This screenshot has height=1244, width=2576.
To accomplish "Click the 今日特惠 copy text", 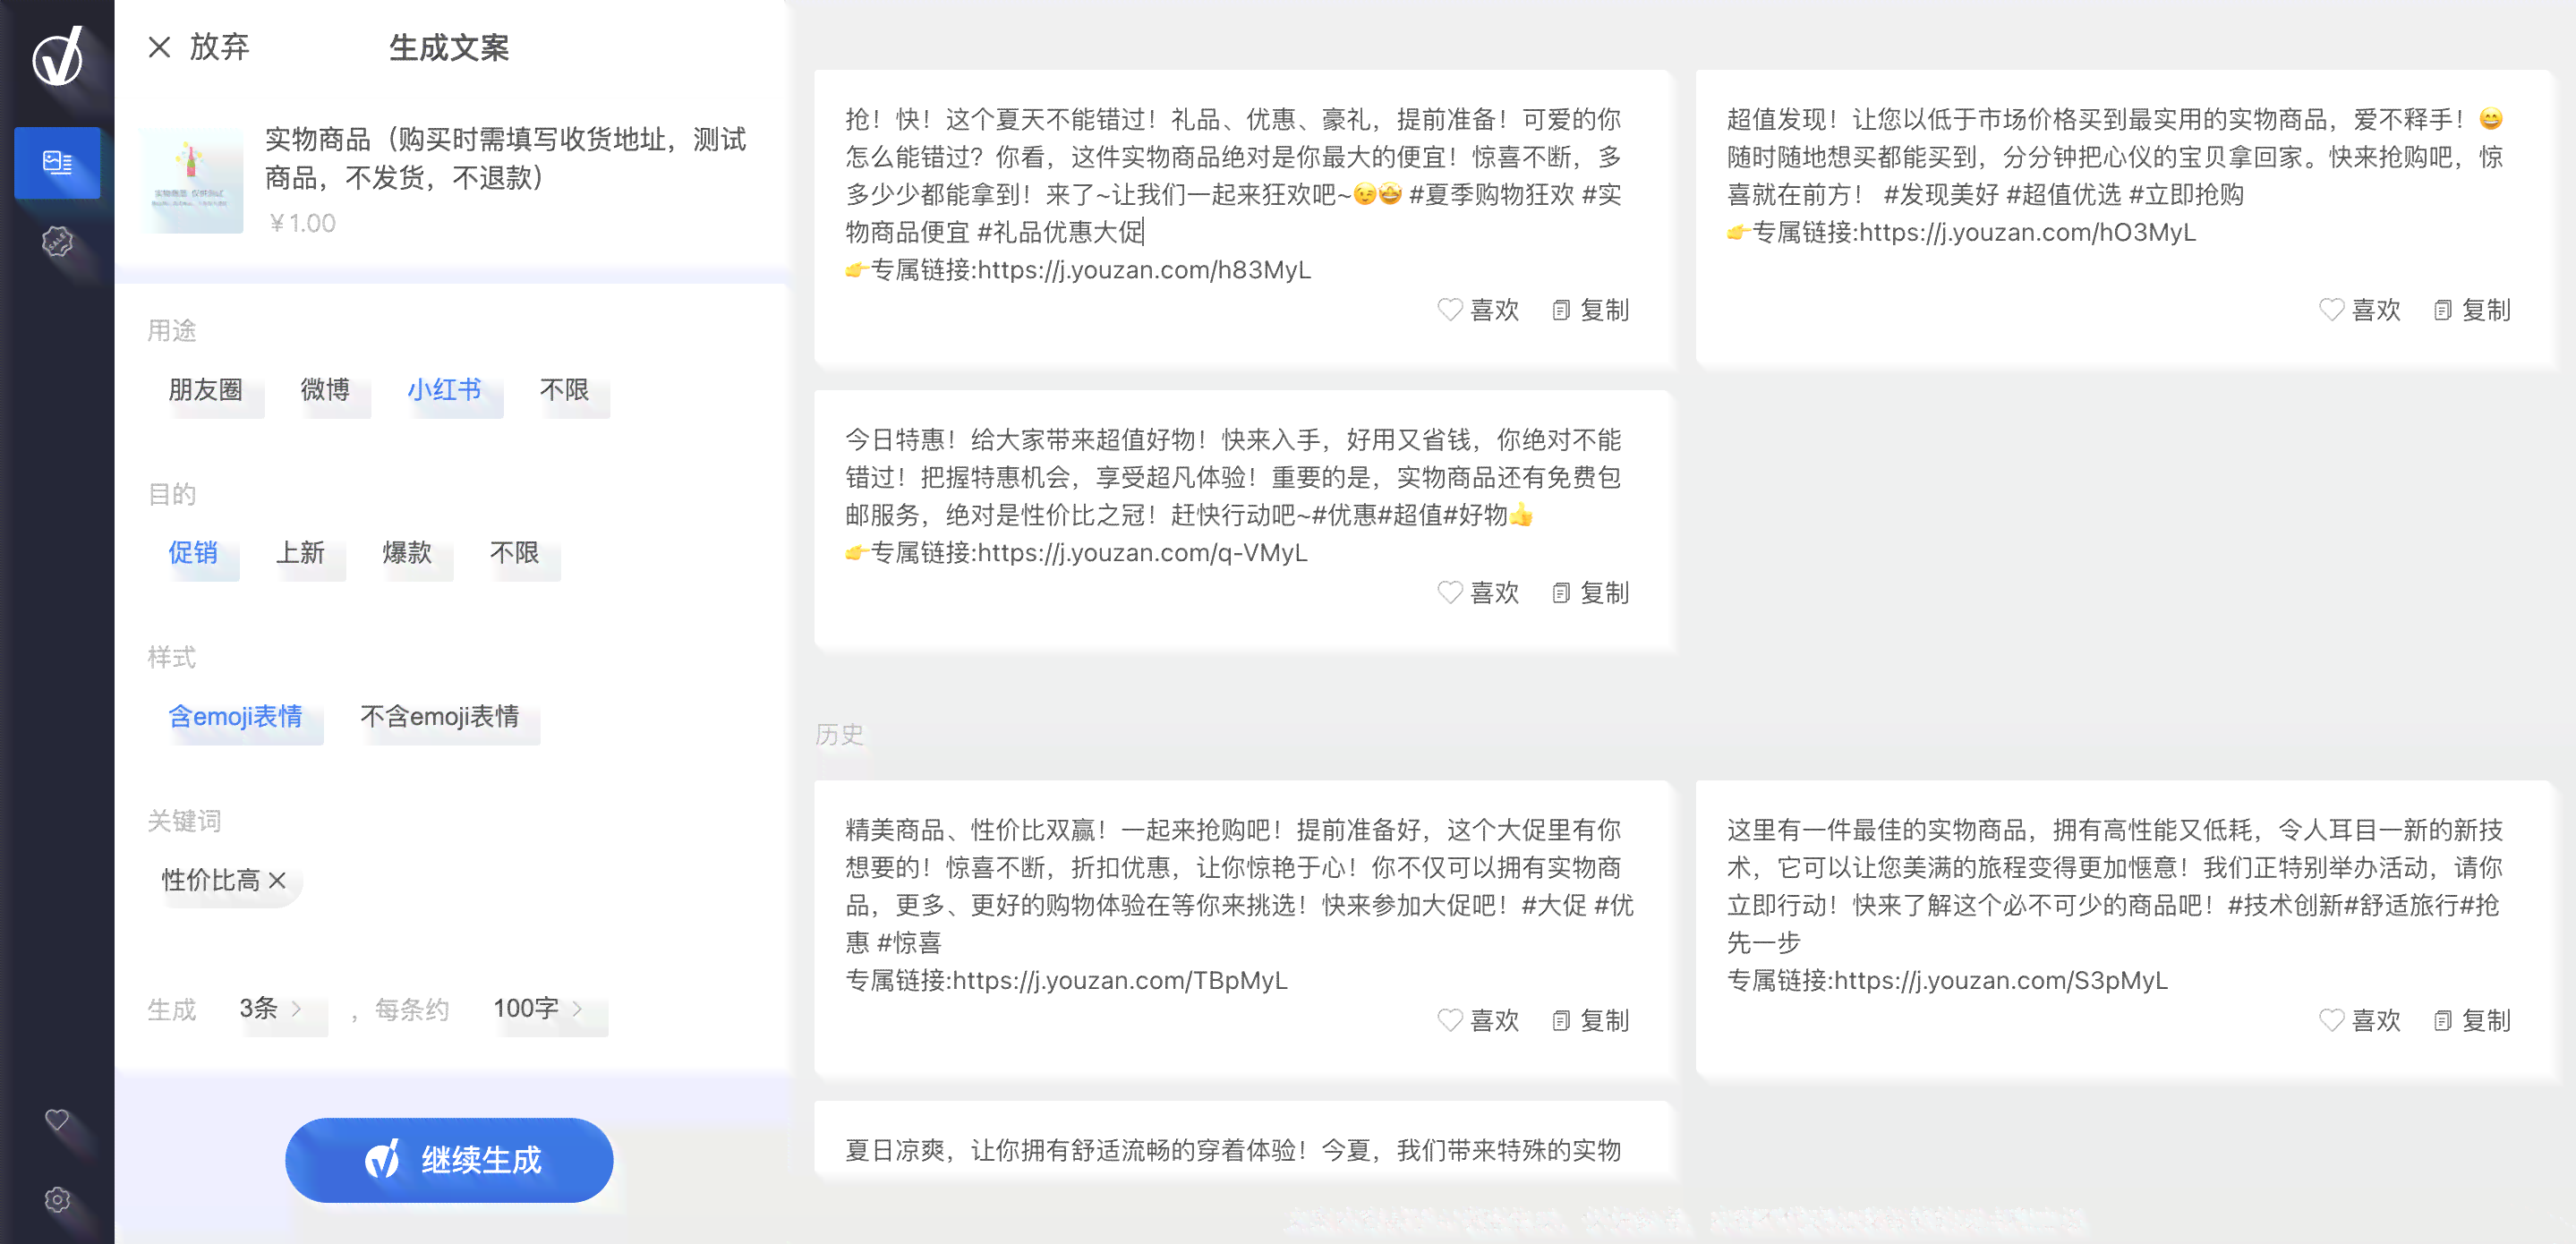I will tap(1234, 478).
